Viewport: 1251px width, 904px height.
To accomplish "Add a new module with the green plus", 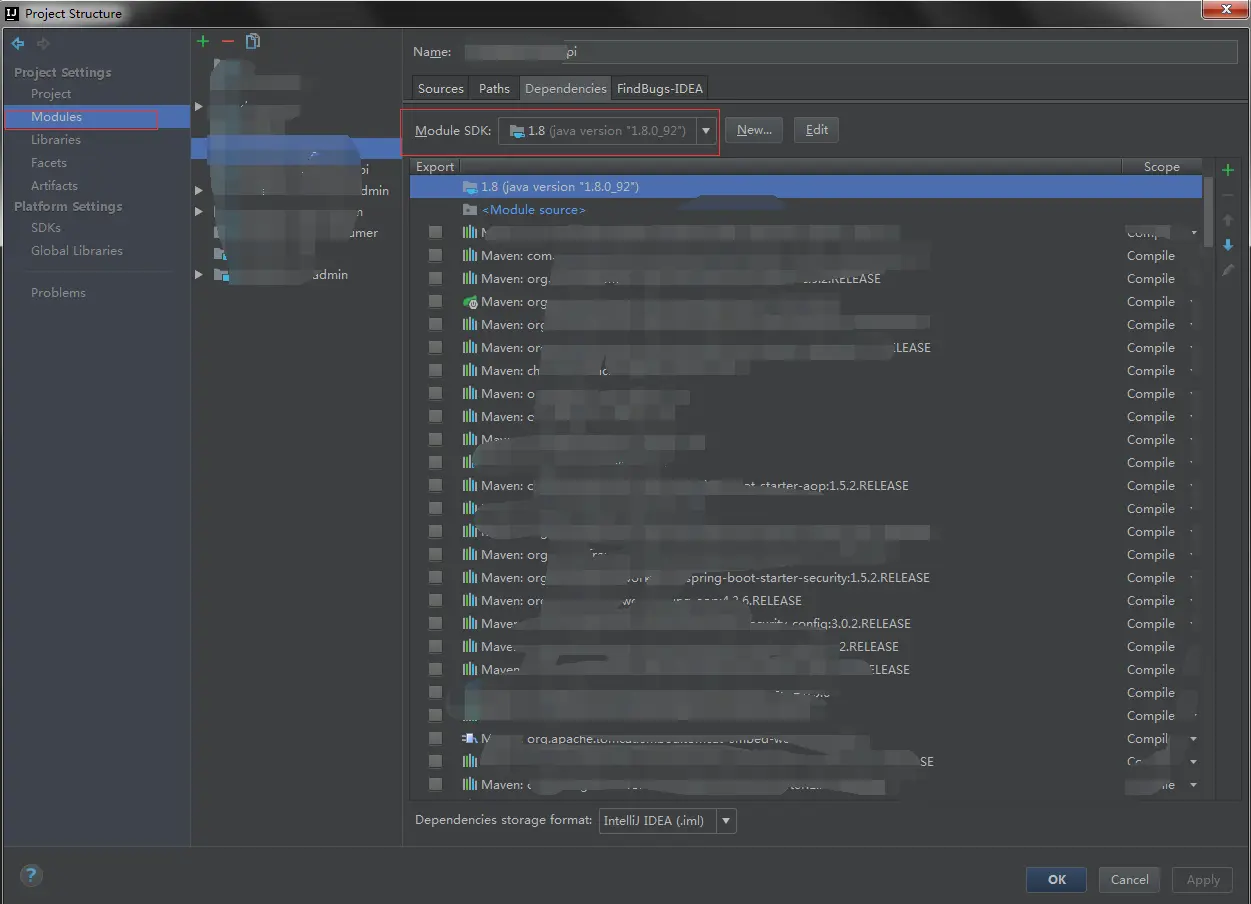I will pyautogui.click(x=203, y=41).
